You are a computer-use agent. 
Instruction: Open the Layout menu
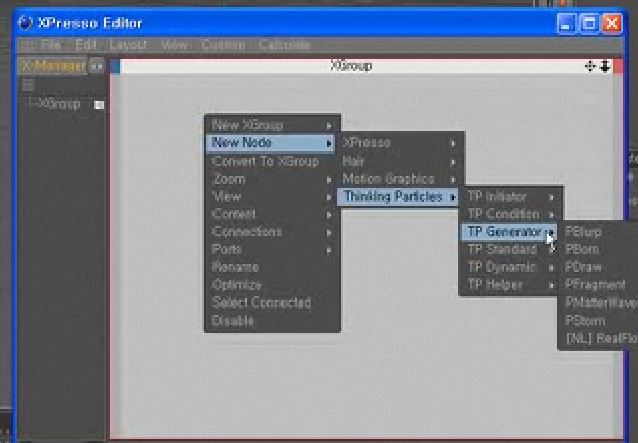[128, 44]
